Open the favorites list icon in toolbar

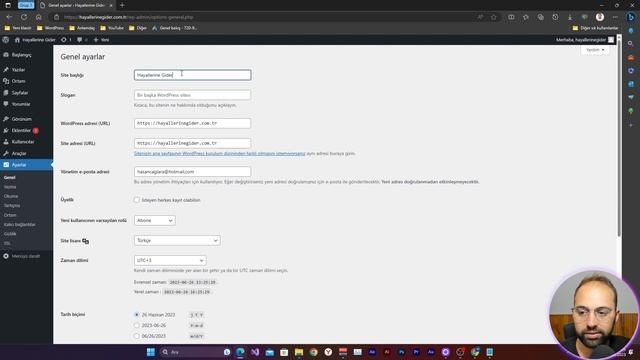(x=526, y=17)
